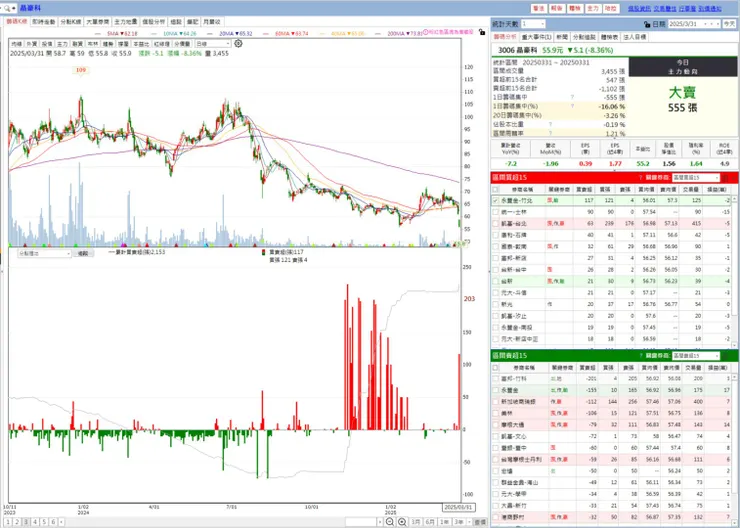Click the buy table's scroll-down arrow
The width and height of the screenshot is (740, 528).
734,346
